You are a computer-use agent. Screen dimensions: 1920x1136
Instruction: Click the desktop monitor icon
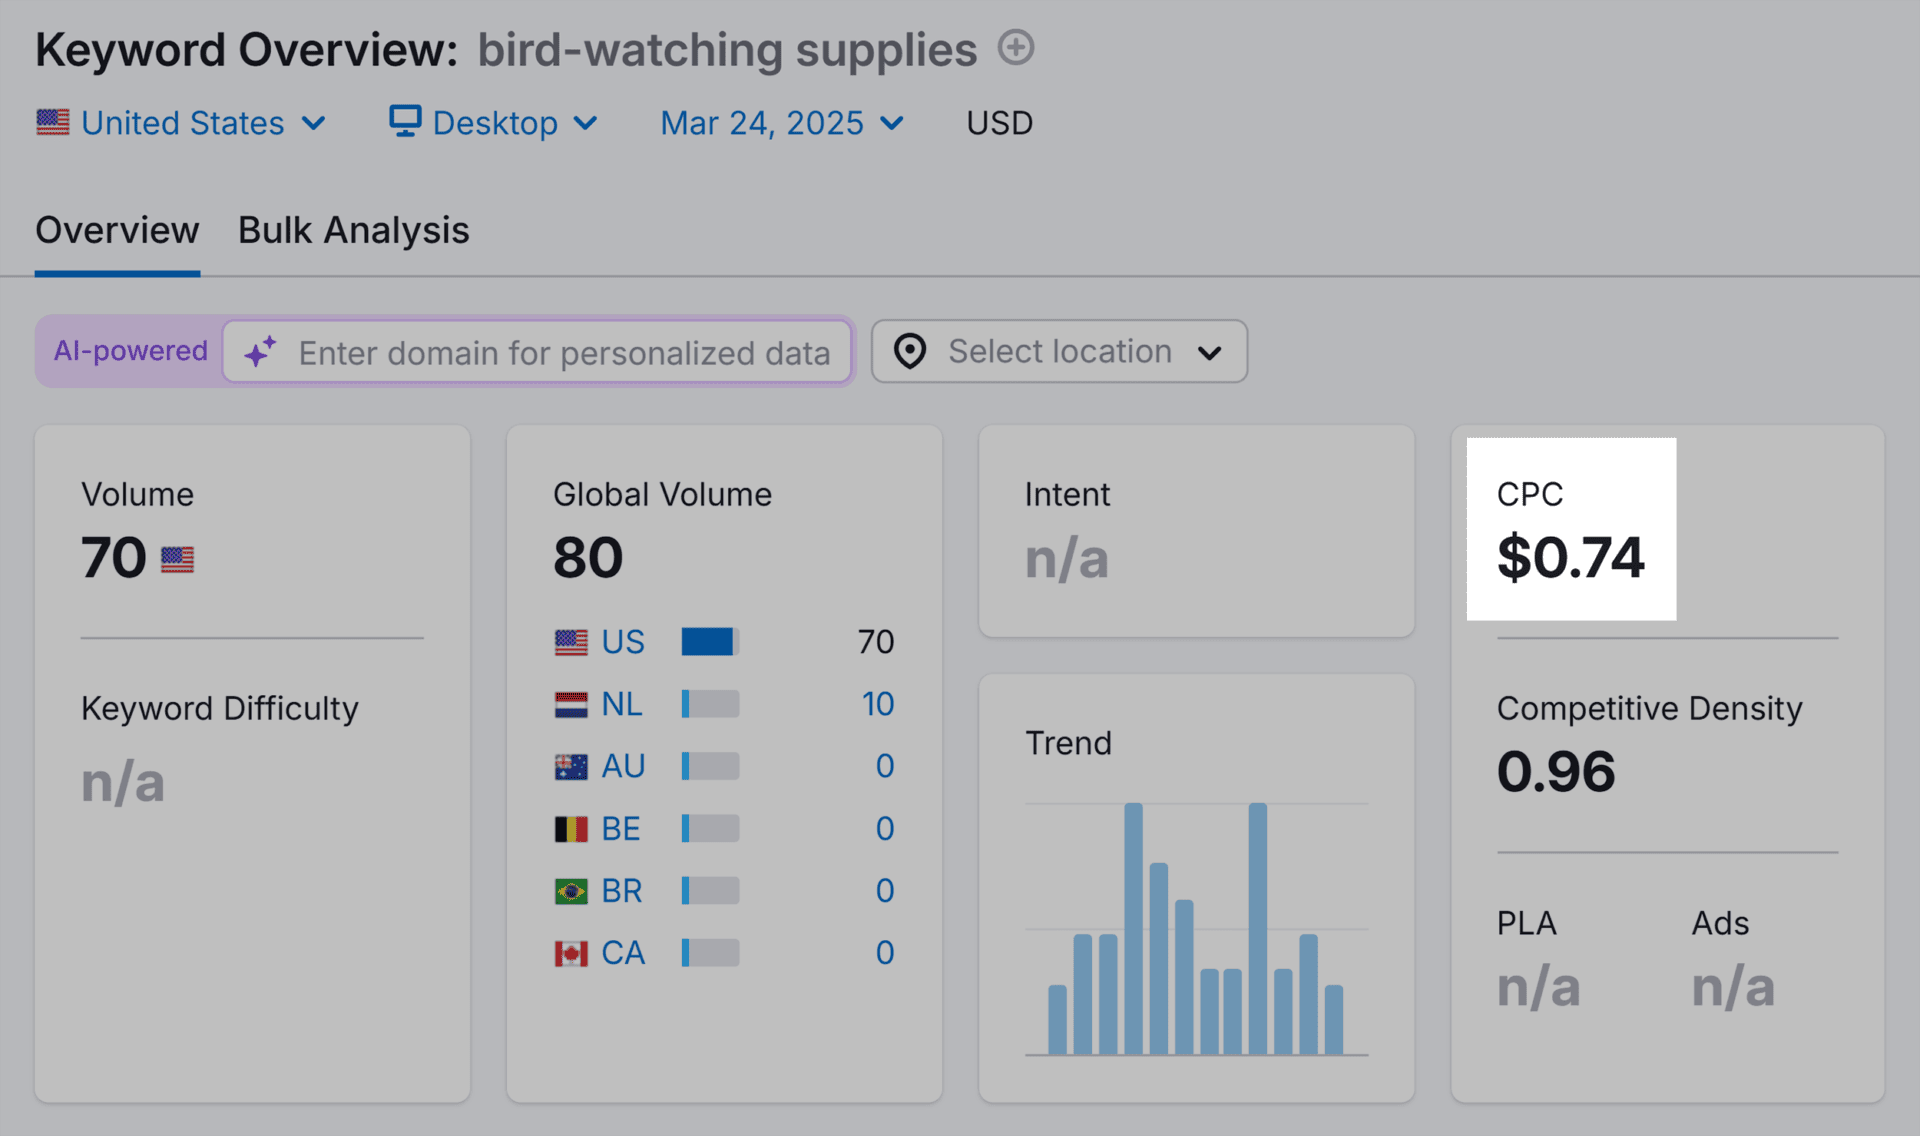(x=405, y=121)
